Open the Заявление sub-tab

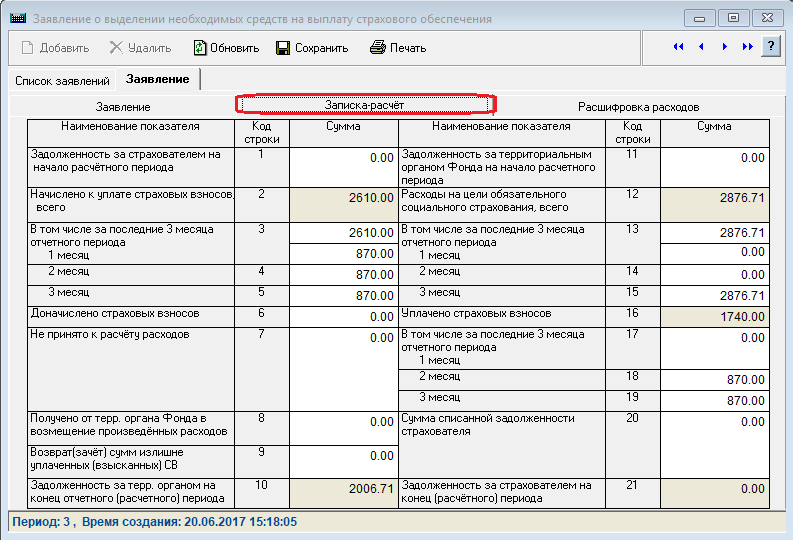click(x=123, y=107)
